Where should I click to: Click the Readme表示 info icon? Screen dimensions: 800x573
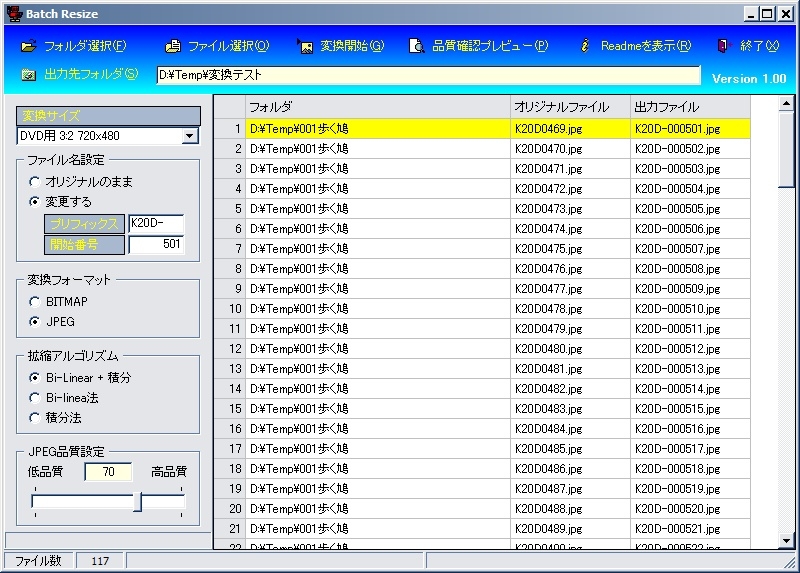(x=586, y=46)
